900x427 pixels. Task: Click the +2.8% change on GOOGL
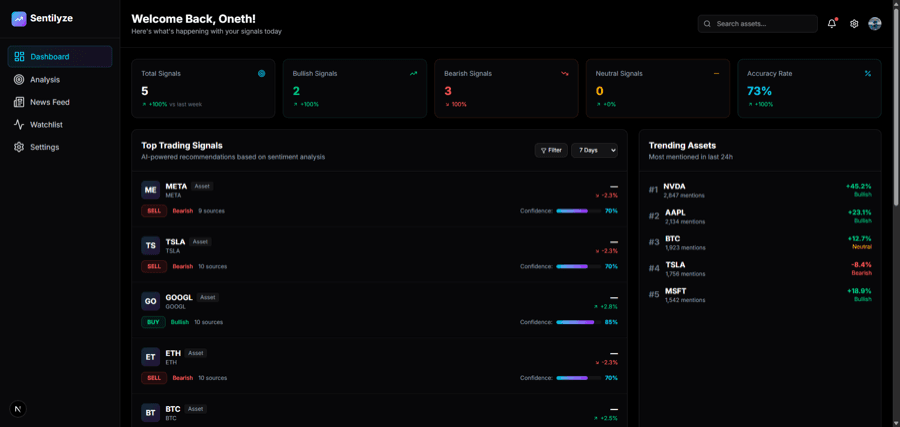click(608, 306)
